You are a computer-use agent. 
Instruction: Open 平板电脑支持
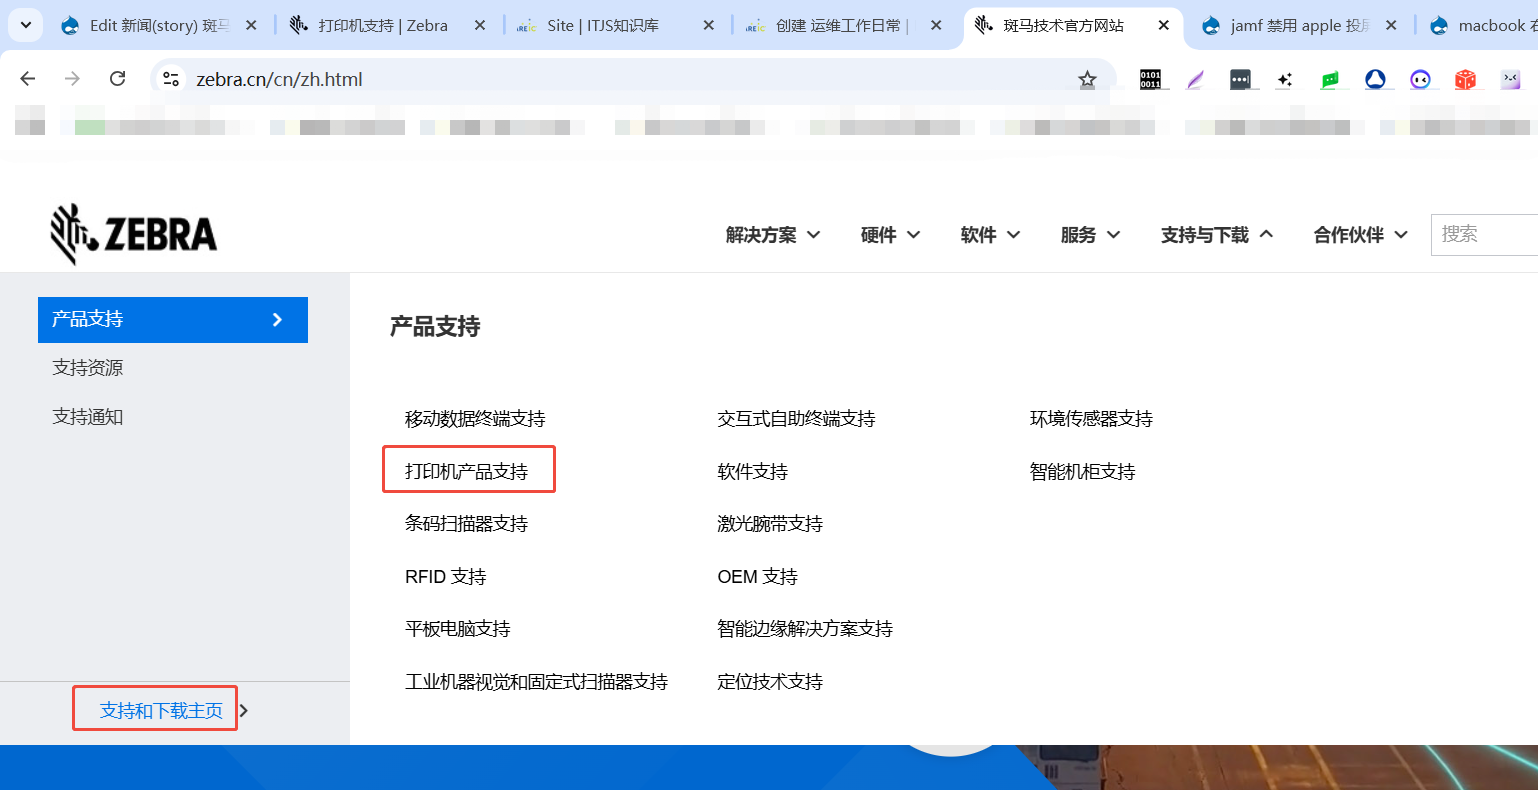(x=457, y=628)
